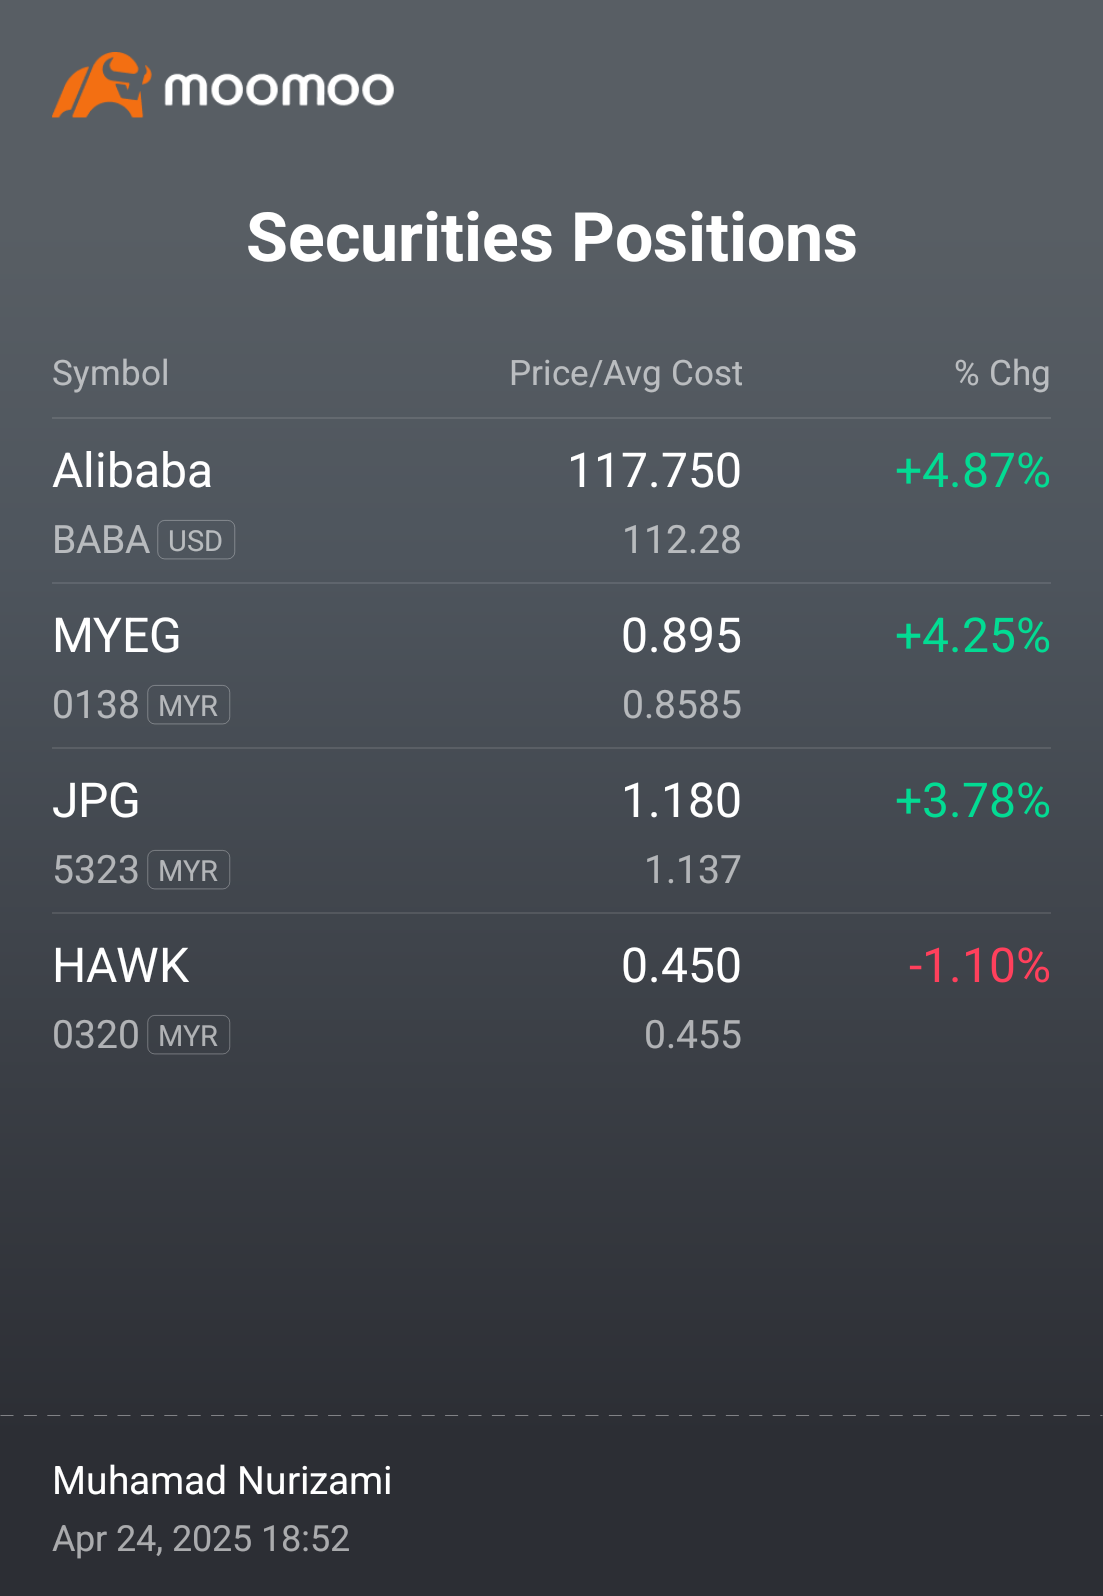Open the HAWK position row
Screen dimensions: 1103x1596
(x=551, y=996)
